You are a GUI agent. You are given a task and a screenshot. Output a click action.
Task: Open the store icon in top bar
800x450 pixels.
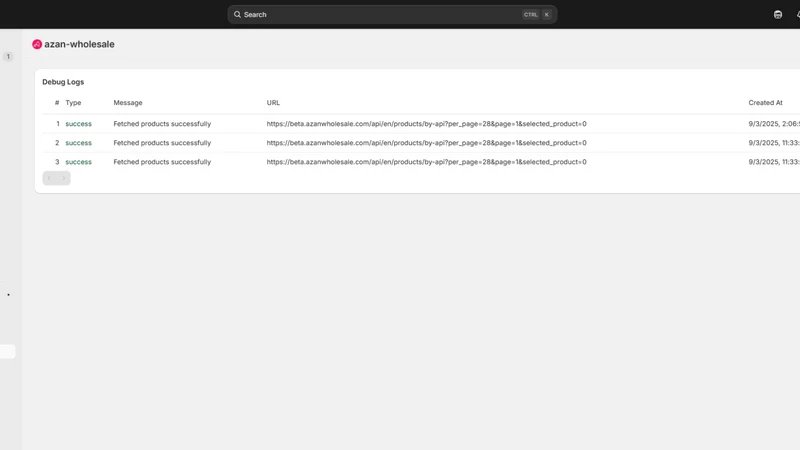(778, 15)
